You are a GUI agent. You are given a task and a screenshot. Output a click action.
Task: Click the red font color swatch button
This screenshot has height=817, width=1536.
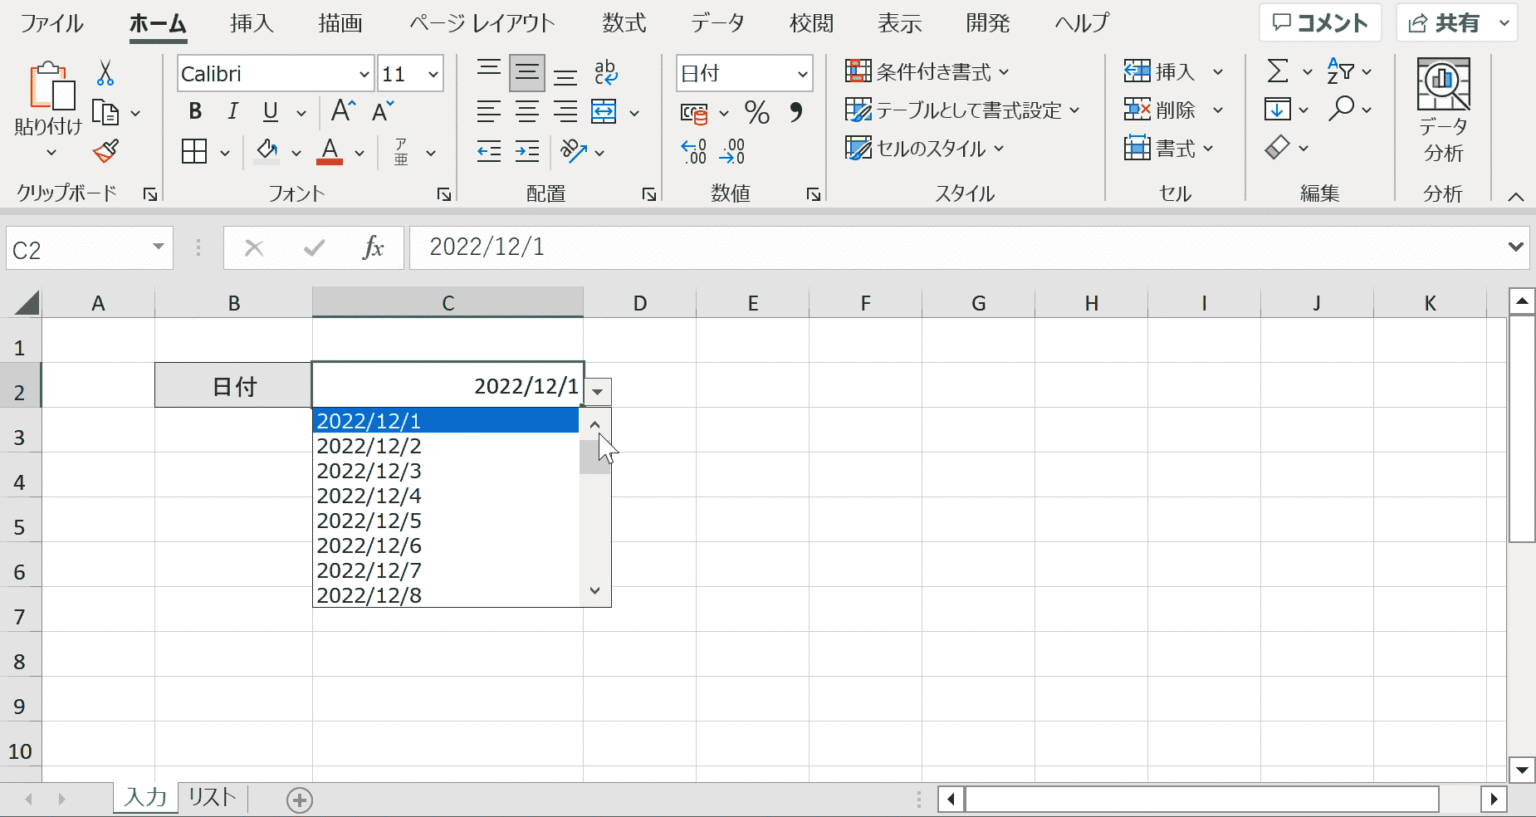tap(329, 152)
